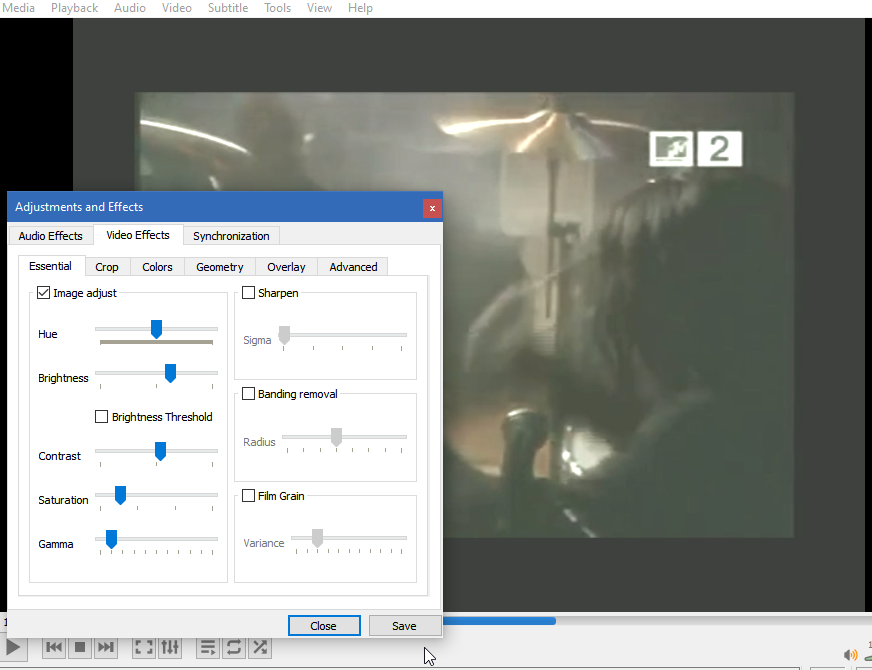Open the Colors sub-tab

(x=157, y=267)
